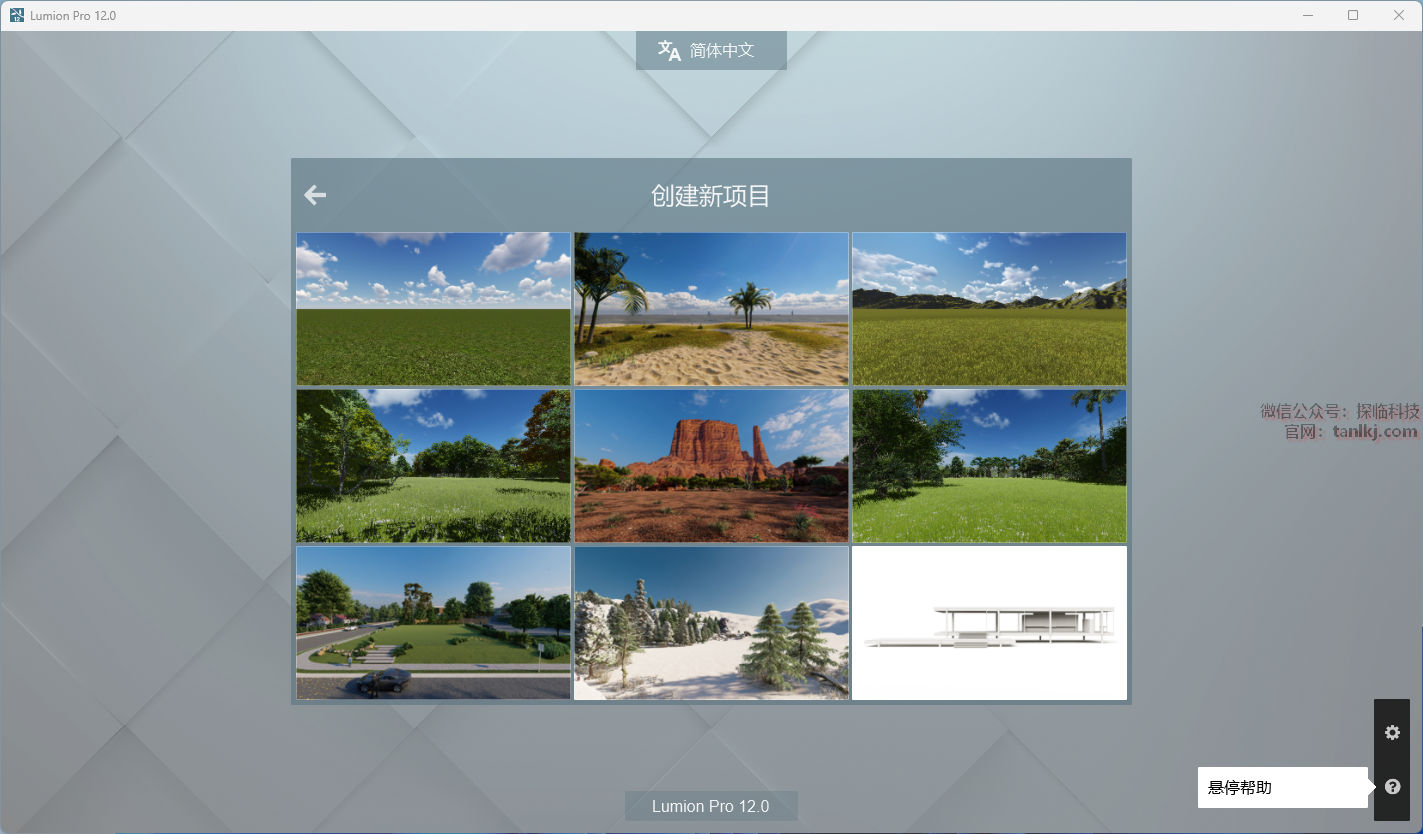Choose the red rock desert template
1423x834 pixels.
pos(711,466)
